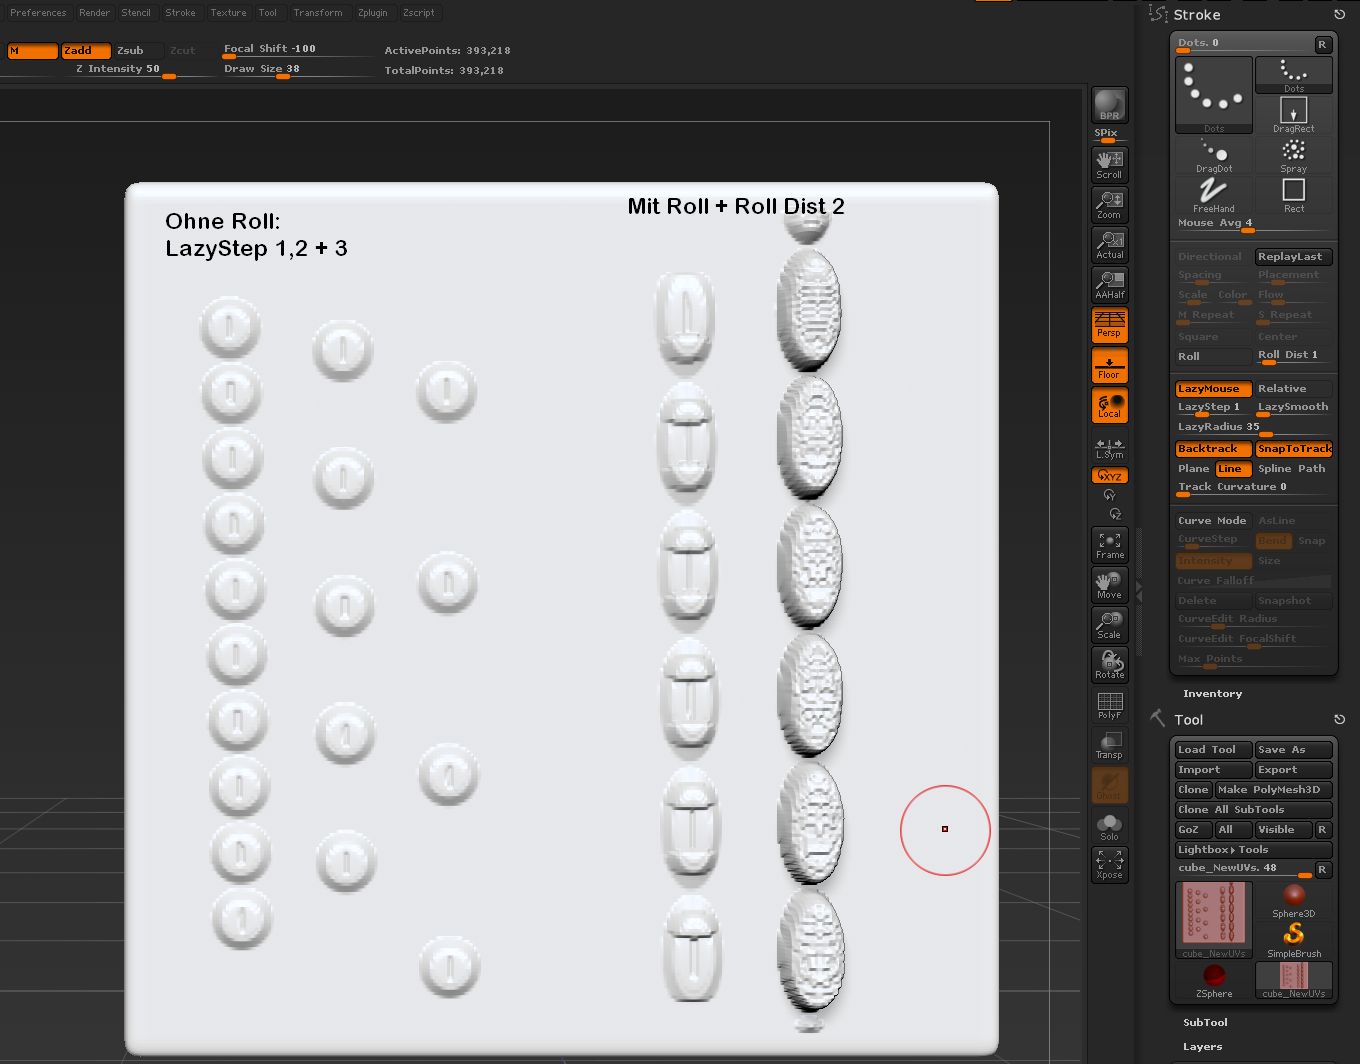Image resolution: width=1360 pixels, height=1064 pixels.
Task: Choose the DragRect stroke type
Action: [1293, 115]
